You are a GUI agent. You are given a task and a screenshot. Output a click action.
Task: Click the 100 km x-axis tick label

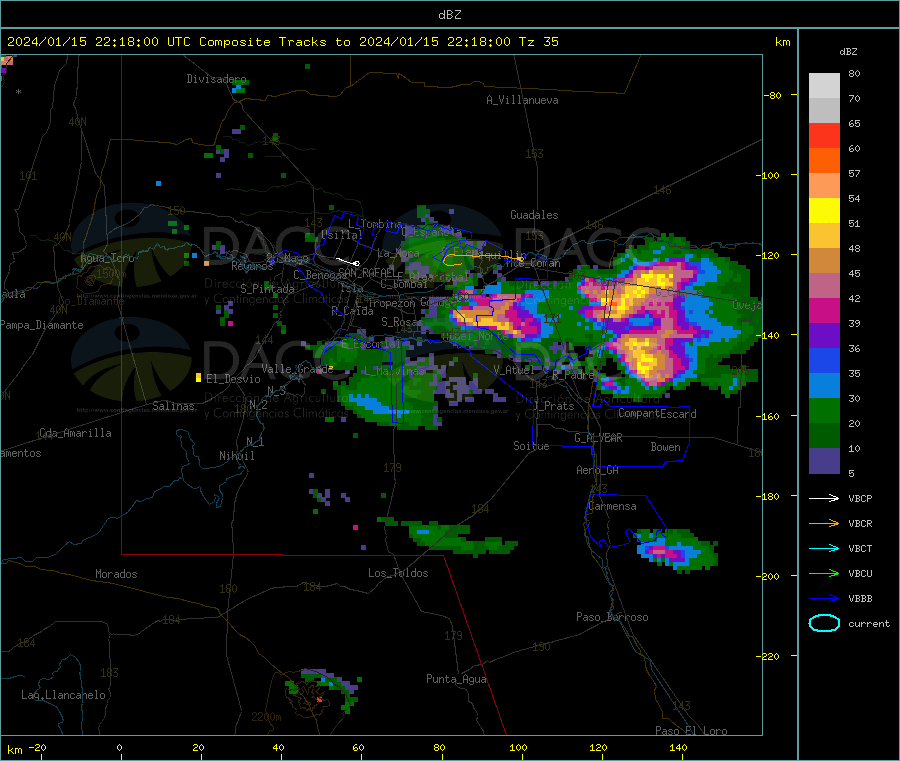click(x=518, y=747)
